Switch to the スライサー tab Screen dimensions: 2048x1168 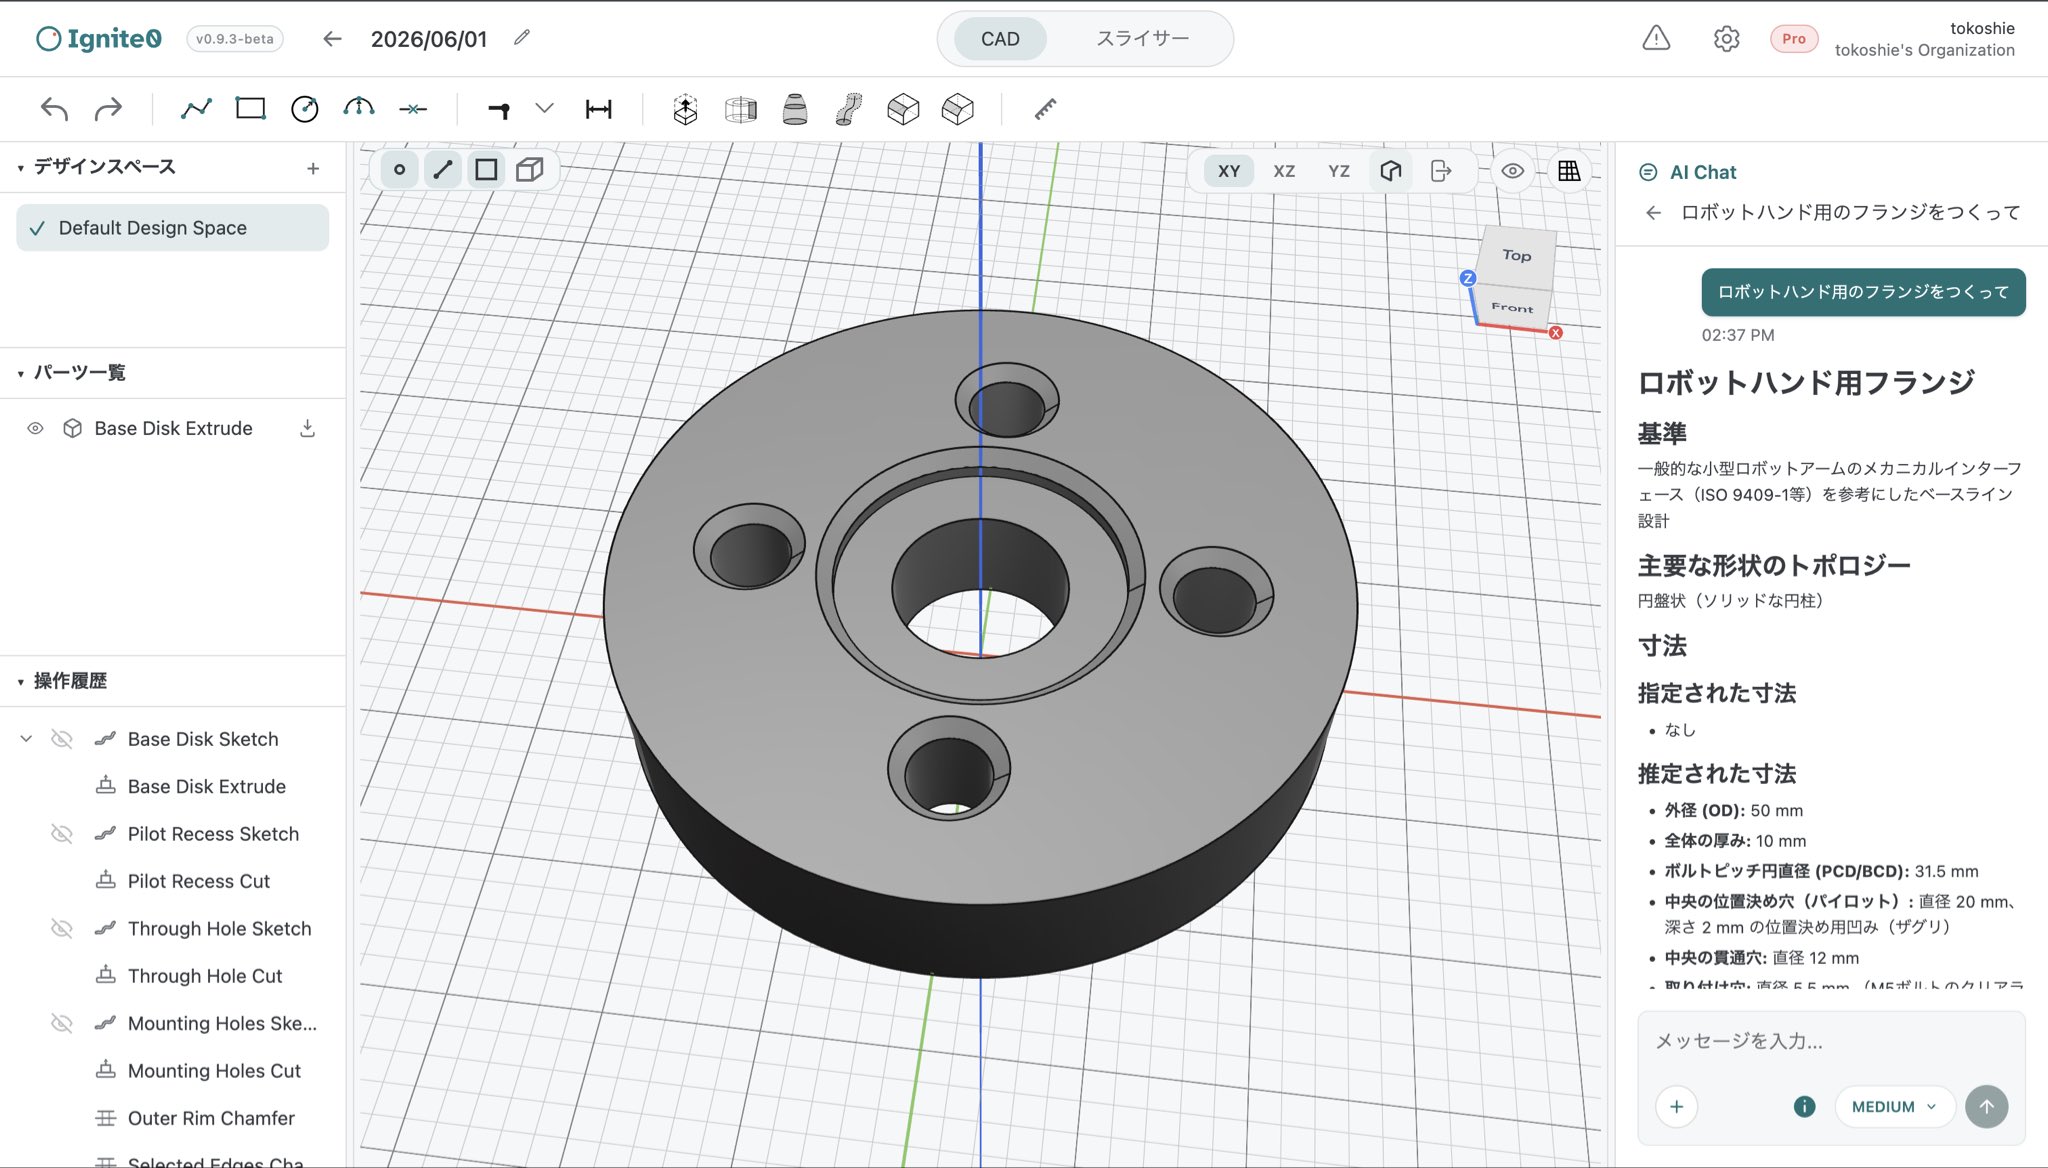pos(1142,39)
